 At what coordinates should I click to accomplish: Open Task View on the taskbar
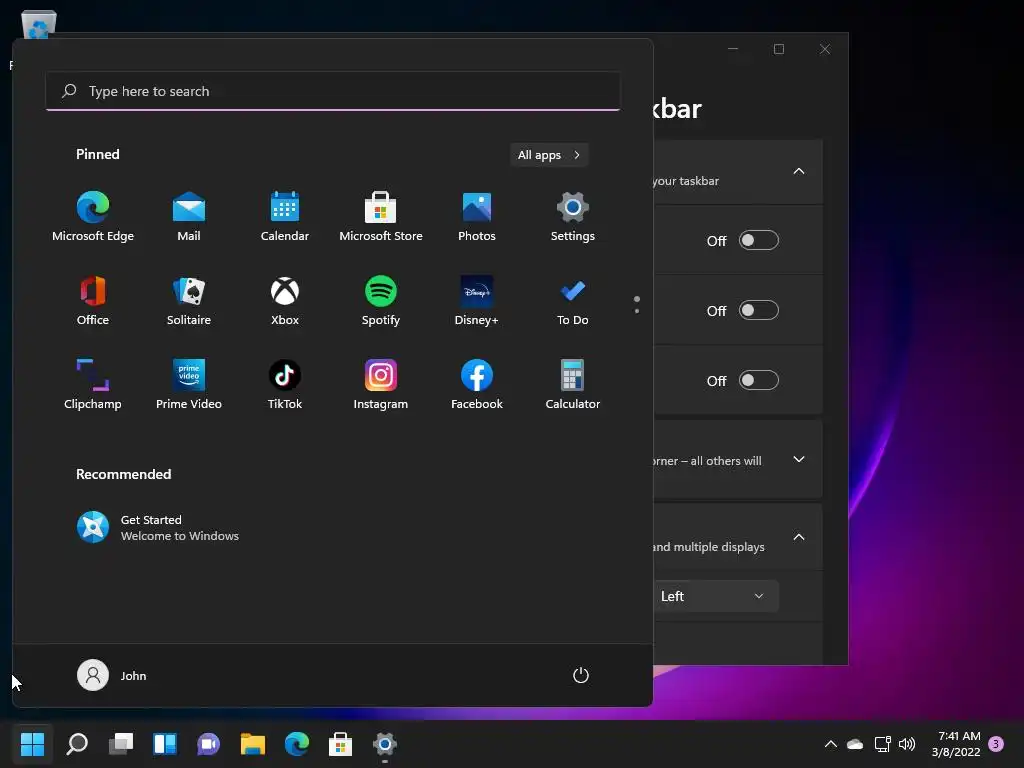tap(121, 743)
